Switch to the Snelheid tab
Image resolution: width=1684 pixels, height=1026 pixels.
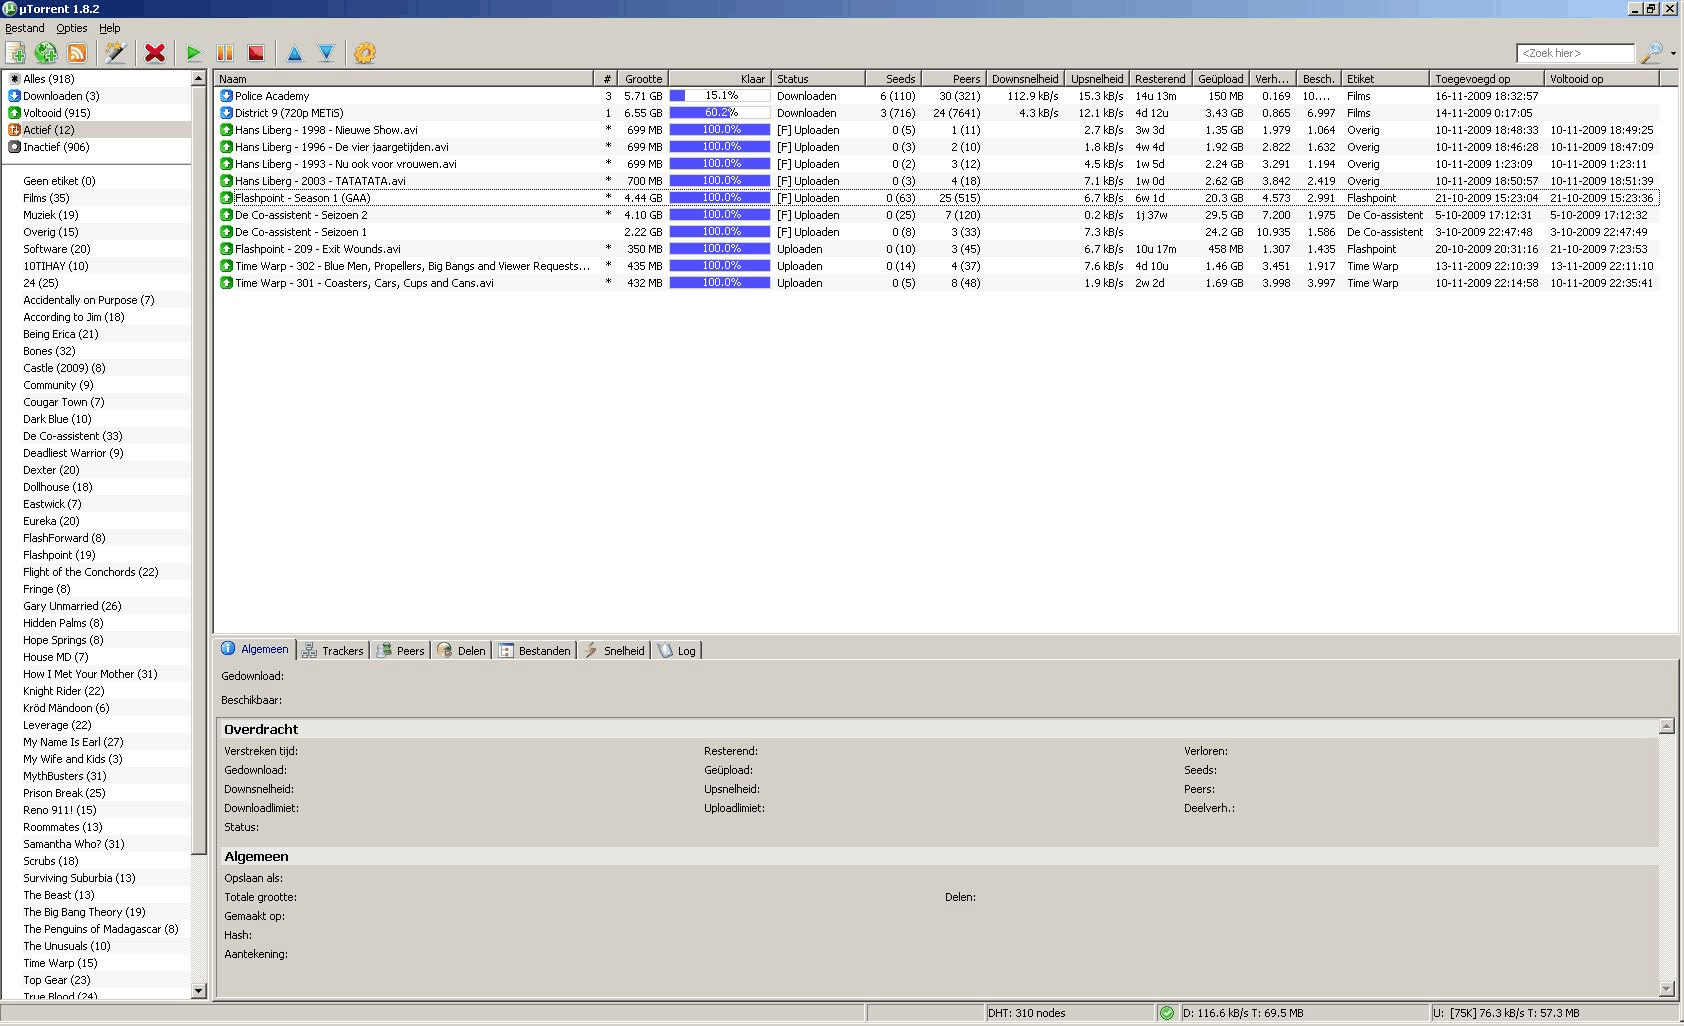pos(615,651)
